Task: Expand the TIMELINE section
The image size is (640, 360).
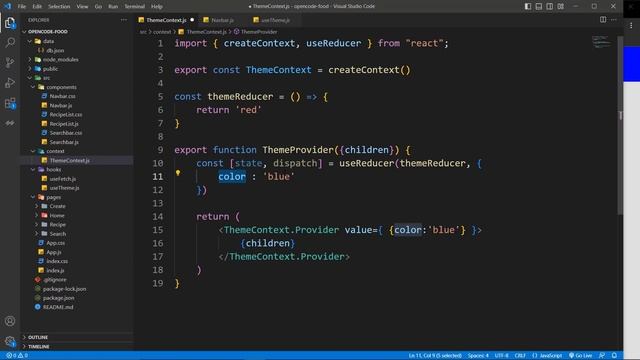Action: coord(39,347)
